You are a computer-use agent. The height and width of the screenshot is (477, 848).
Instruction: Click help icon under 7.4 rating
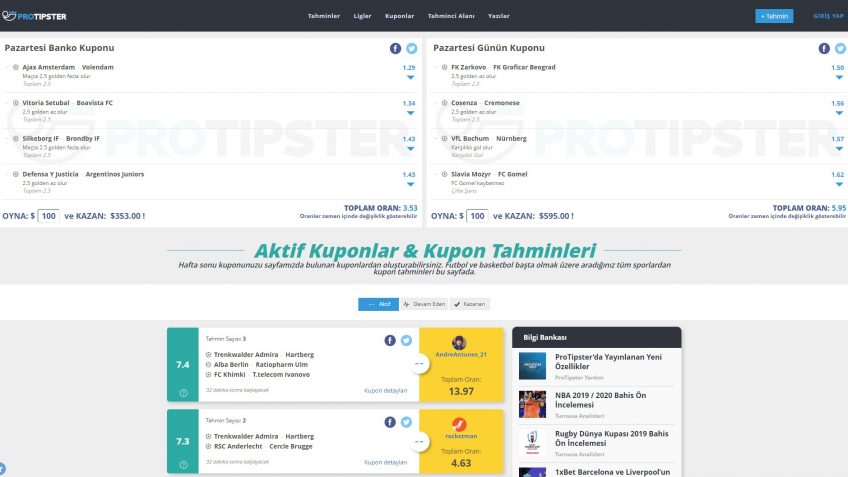[x=183, y=393]
